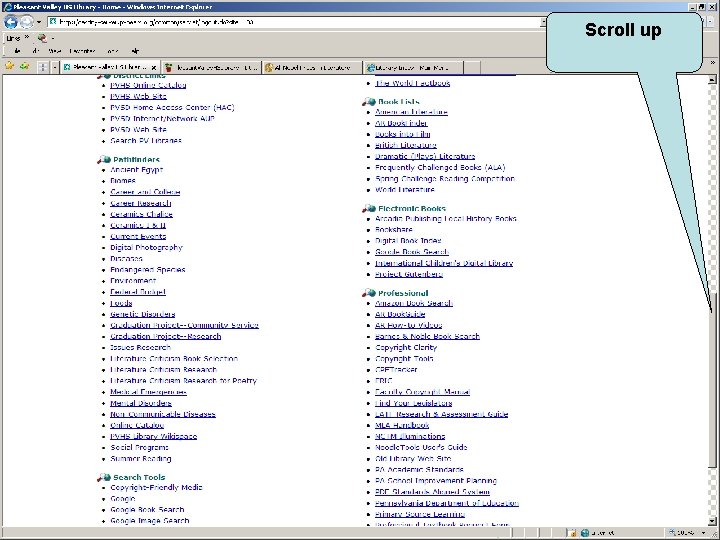Click the Electronic Books section icon
720x540 pixels.
368,208
